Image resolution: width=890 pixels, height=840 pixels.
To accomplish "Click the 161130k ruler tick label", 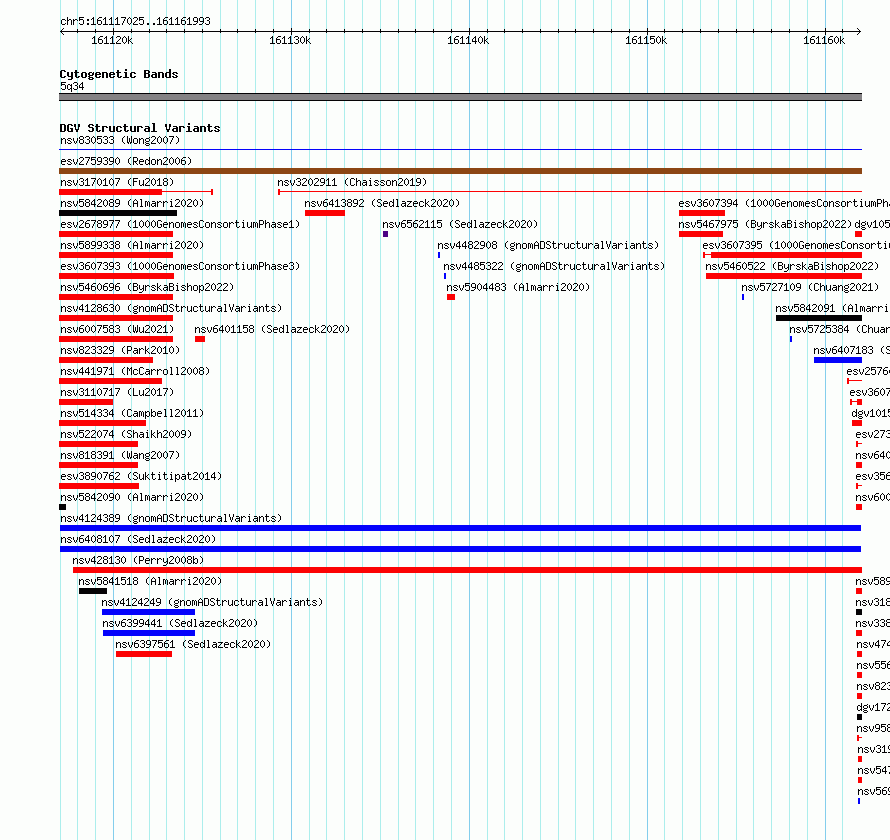I will point(290,40).
